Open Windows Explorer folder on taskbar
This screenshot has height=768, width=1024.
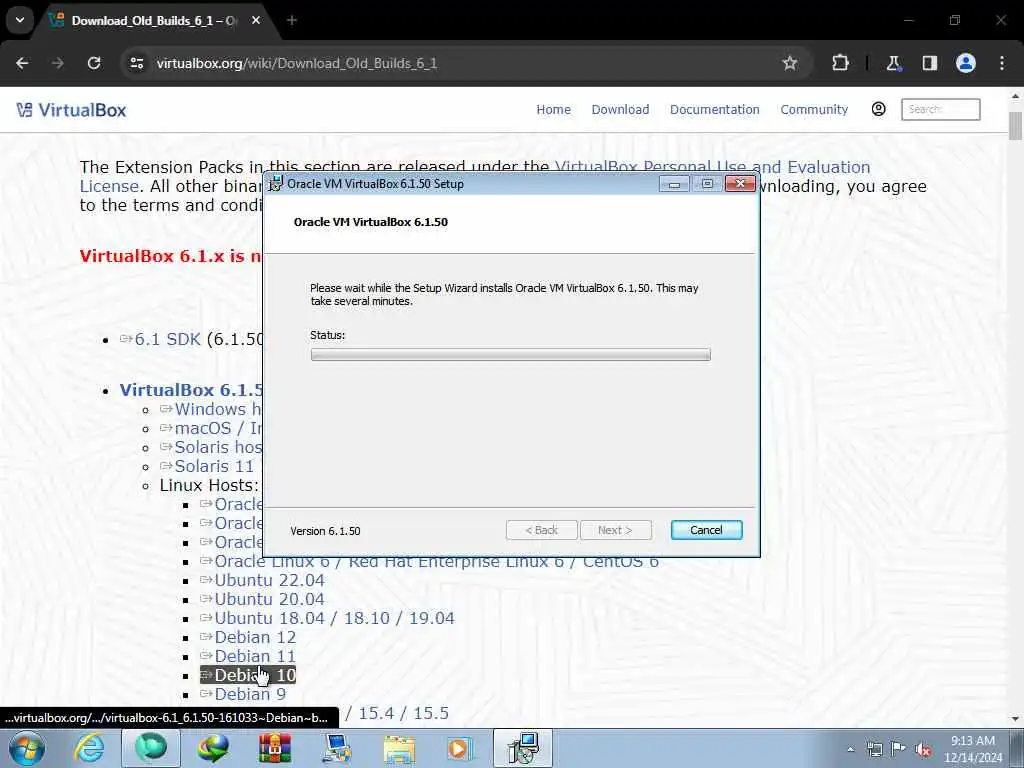point(399,748)
